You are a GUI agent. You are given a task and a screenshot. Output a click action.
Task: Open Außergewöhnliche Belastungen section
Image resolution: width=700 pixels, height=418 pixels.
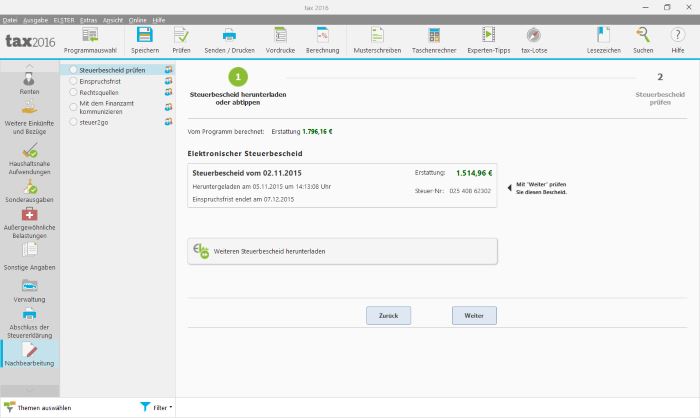(x=29, y=223)
